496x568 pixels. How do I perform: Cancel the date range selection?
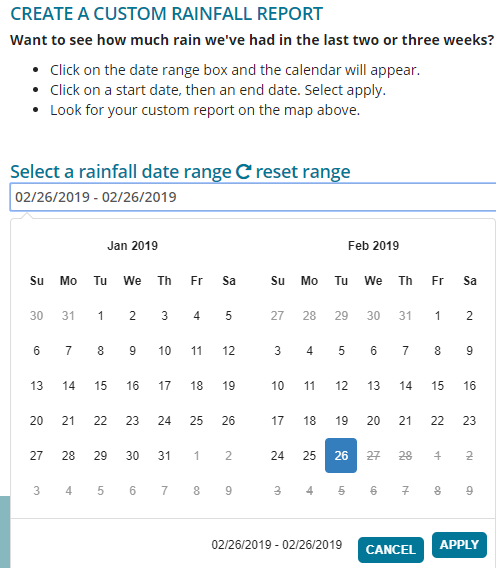point(391,550)
